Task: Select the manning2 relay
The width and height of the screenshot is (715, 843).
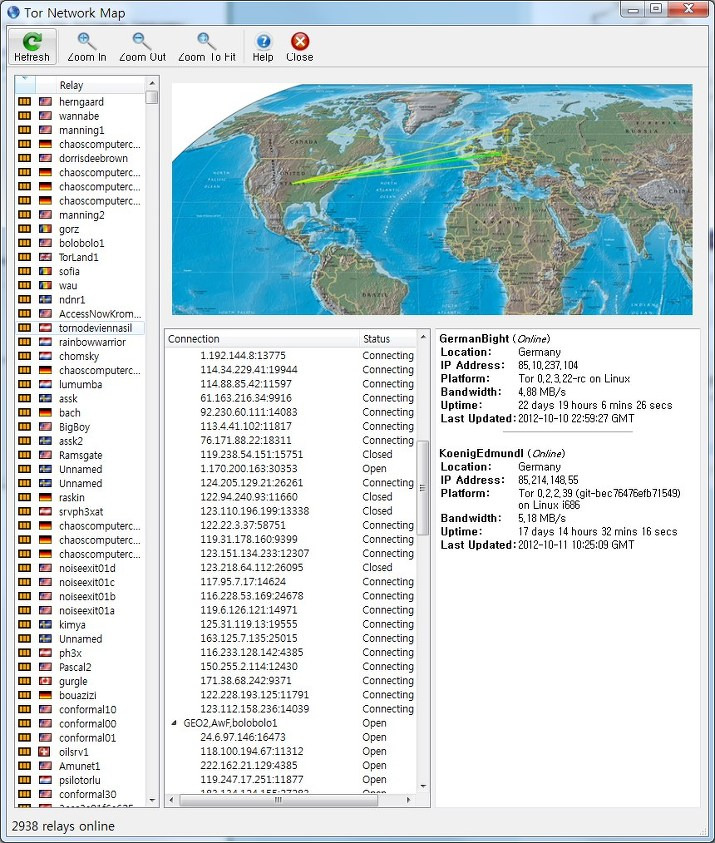Action: click(82, 215)
